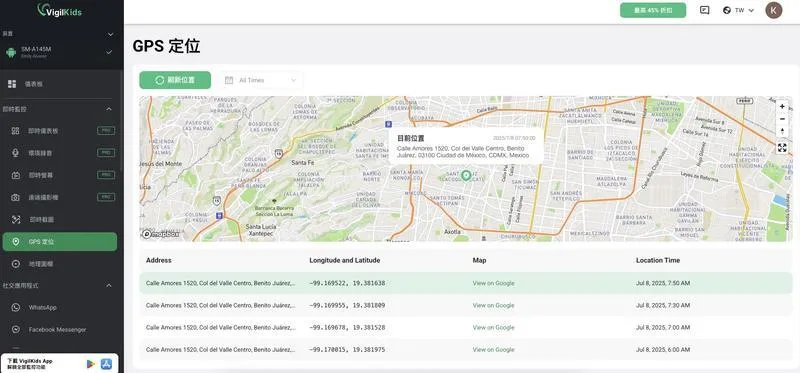Viewport: 800px width, 373px height.
Task: Click the Location Time column header
Action: (x=658, y=260)
